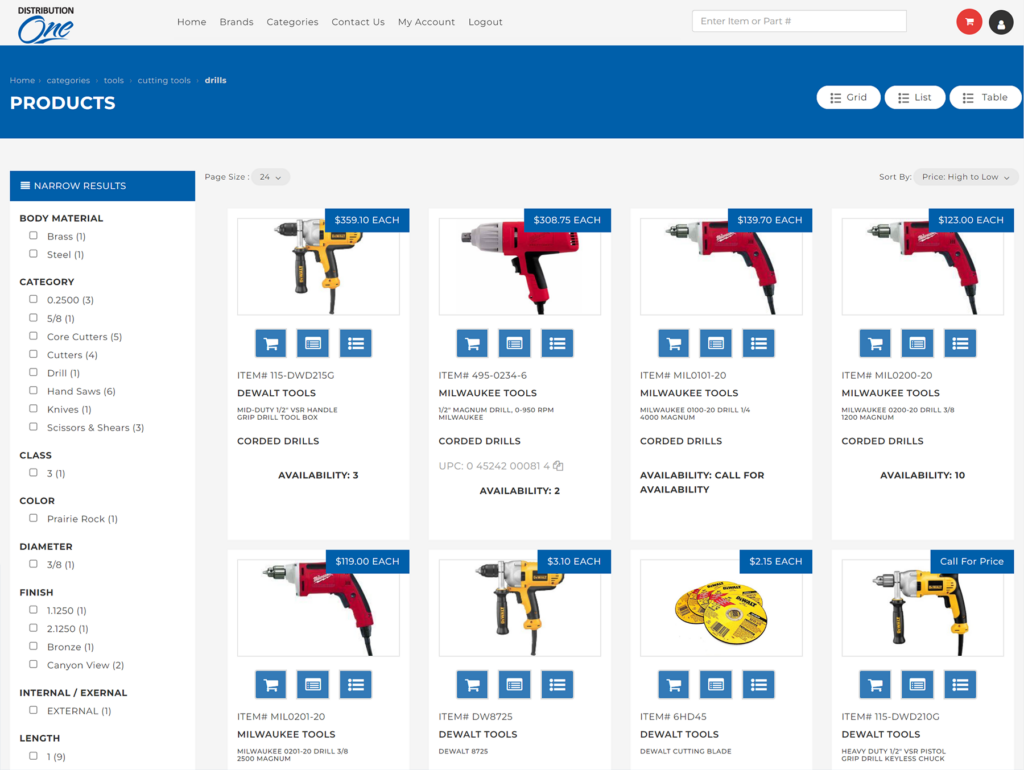This screenshot has width=1024, height=770.
Task: Open the DeWalt cutting blade 6HD45 image
Action: (721, 608)
